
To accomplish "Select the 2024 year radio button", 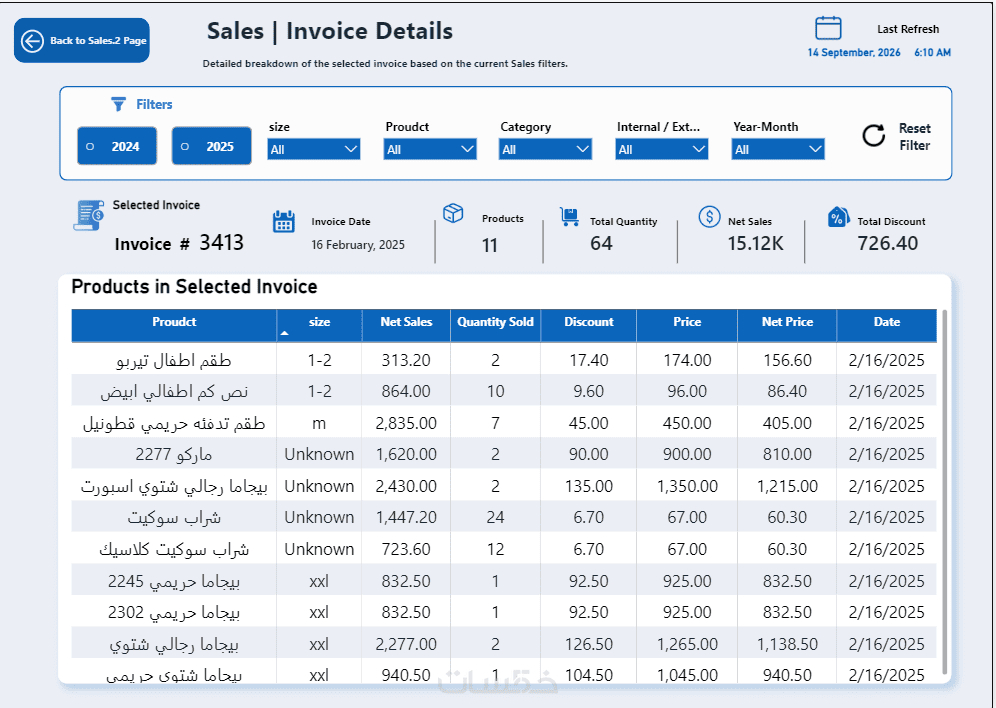I will (117, 146).
